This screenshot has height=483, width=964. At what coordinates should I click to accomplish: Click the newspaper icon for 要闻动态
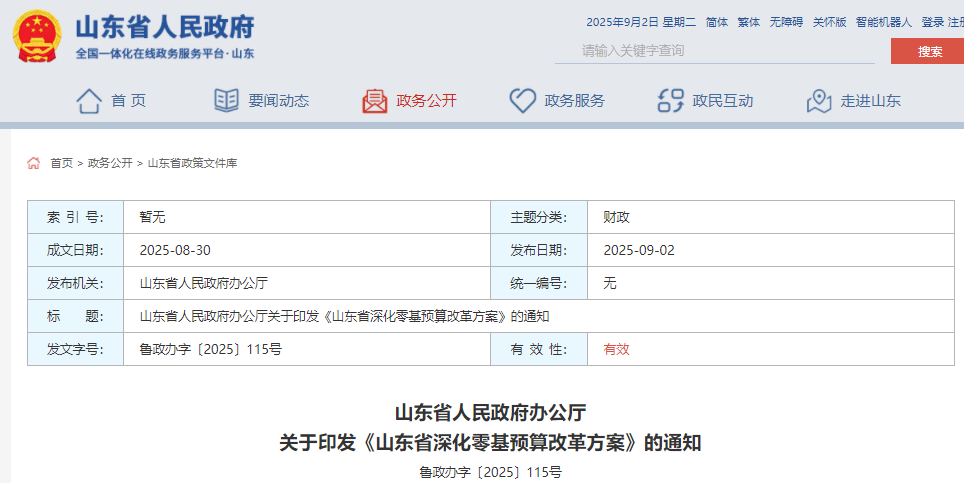coord(226,100)
